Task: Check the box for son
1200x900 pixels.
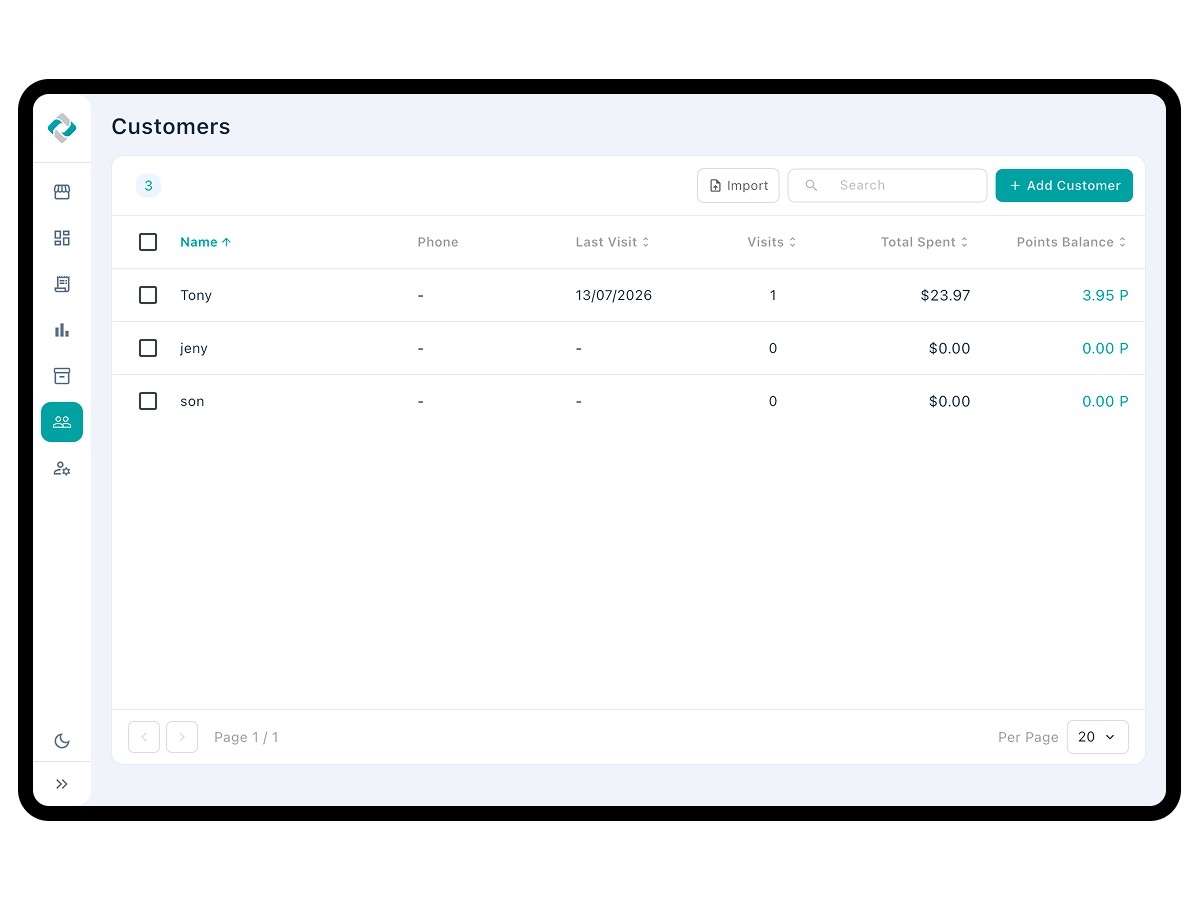Action: (x=148, y=401)
